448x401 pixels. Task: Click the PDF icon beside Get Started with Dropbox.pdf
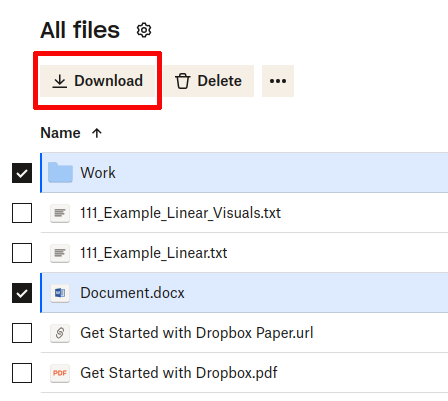[60, 373]
